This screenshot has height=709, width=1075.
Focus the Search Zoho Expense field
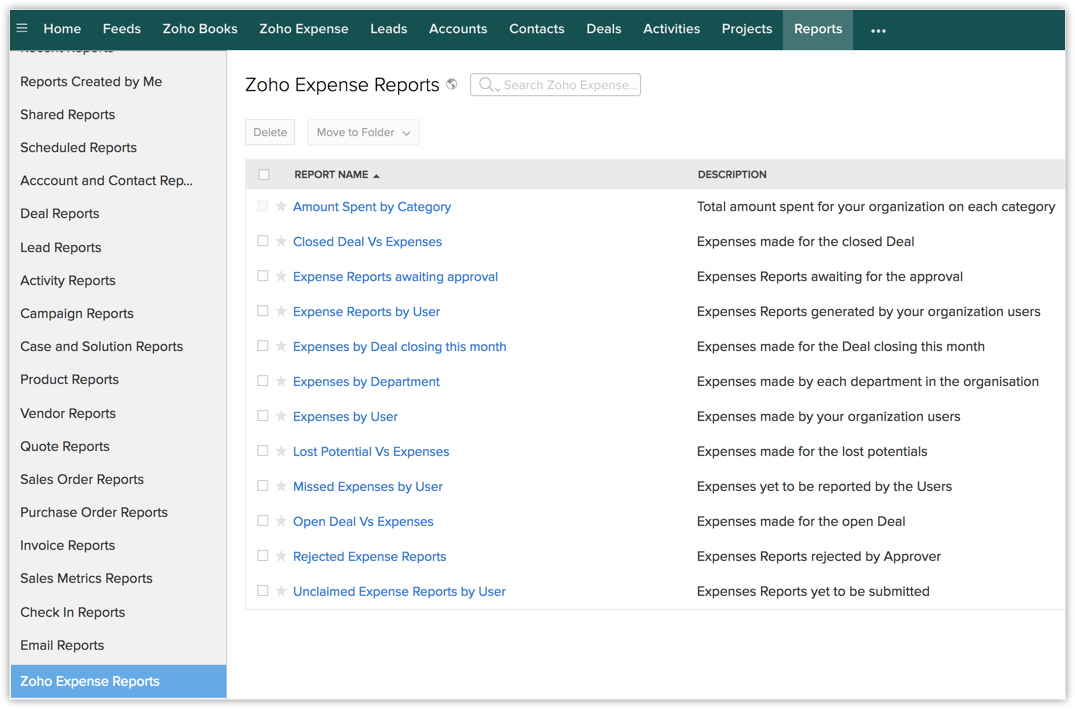tap(555, 85)
